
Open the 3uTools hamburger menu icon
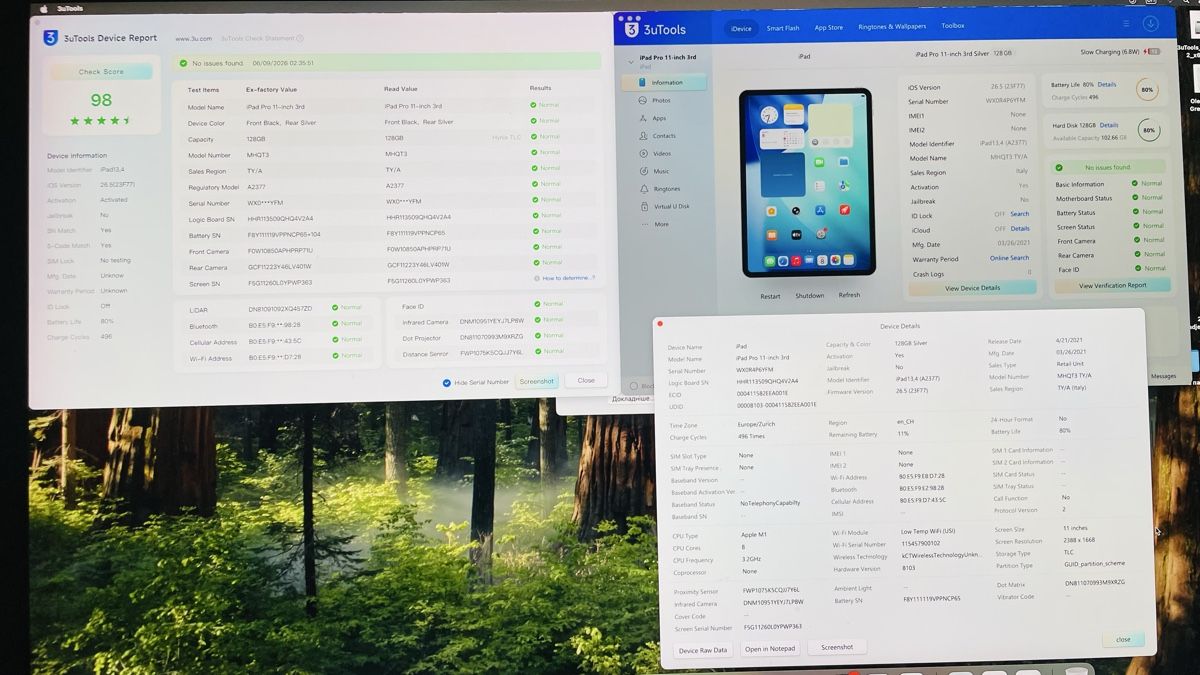pos(1127,23)
